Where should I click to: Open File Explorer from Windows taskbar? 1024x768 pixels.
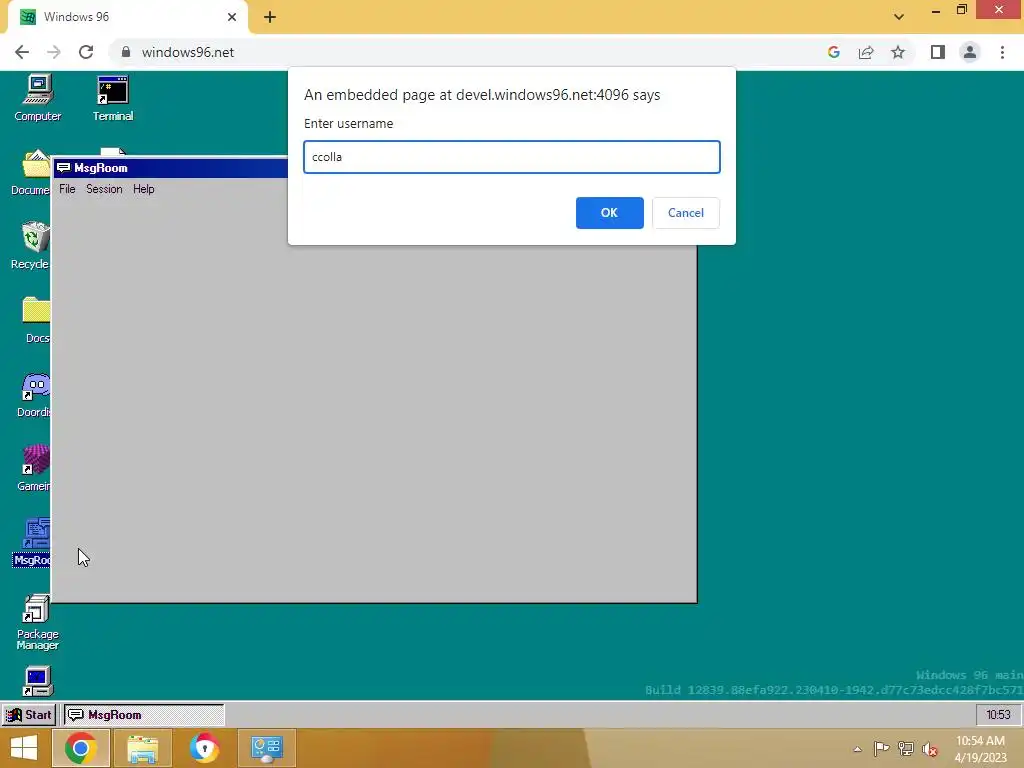pyautogui.click(x=142, y=748)
